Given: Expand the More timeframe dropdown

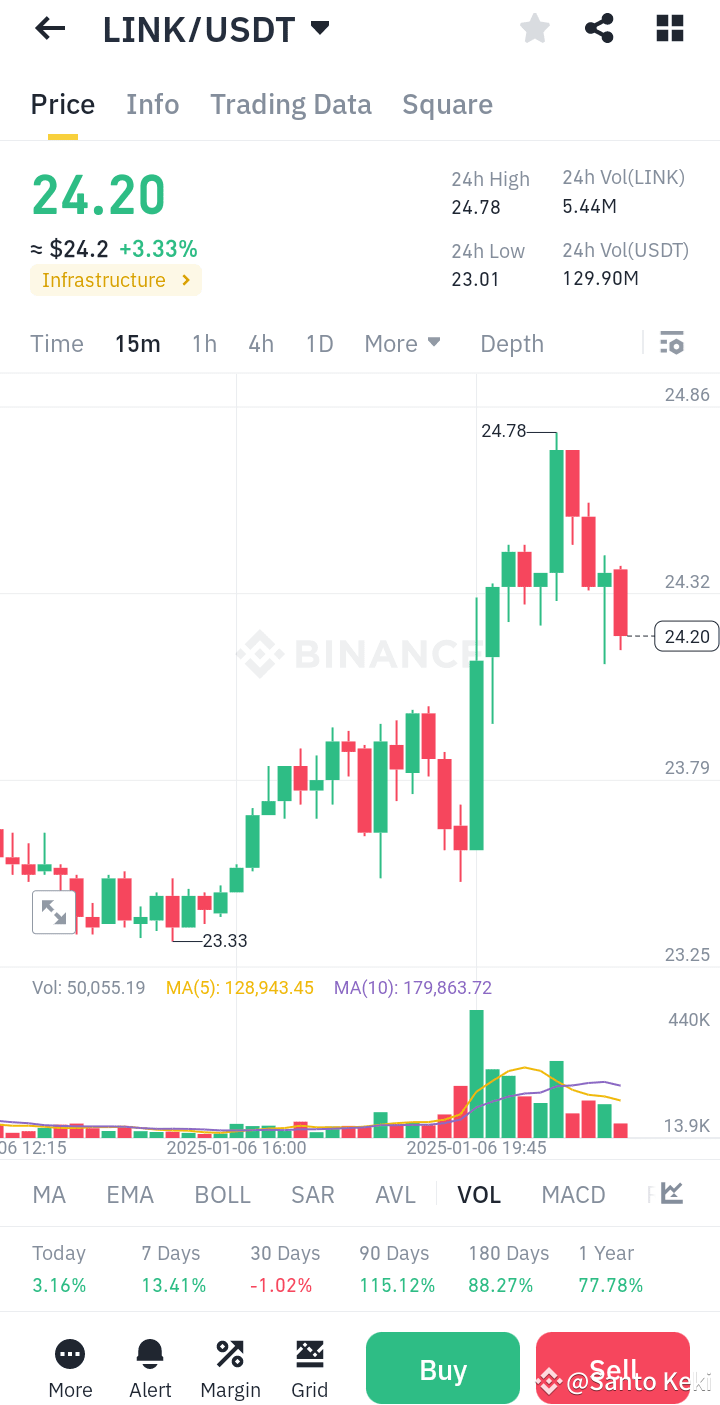Looking at the screenshot, I should [402, 343].
